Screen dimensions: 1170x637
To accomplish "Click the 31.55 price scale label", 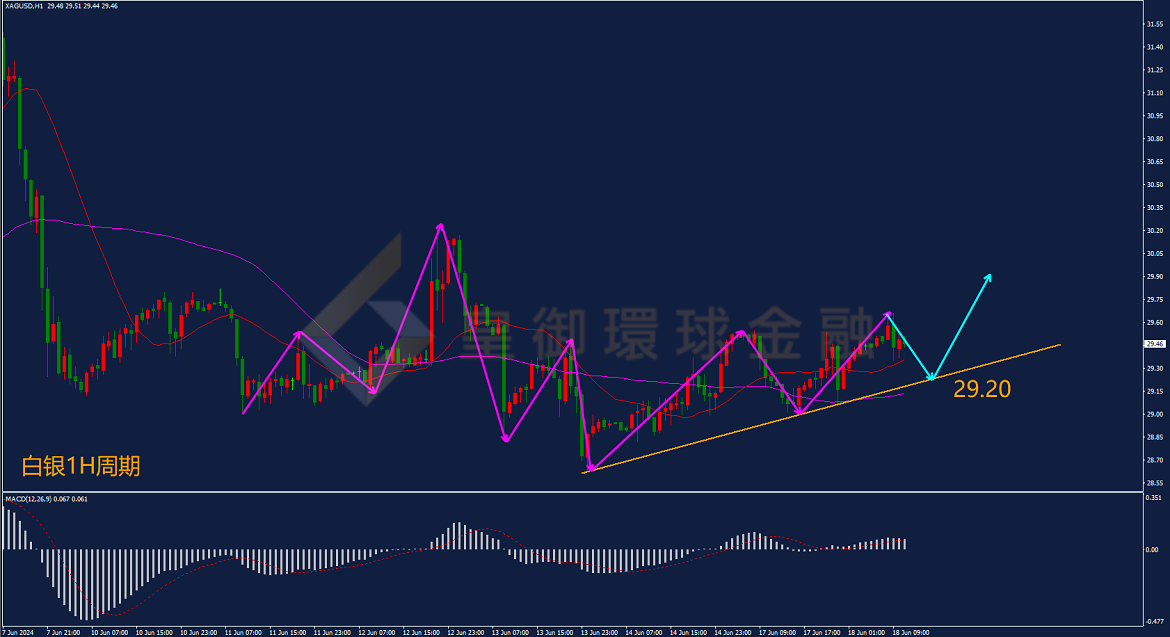I will point(1154,24).
